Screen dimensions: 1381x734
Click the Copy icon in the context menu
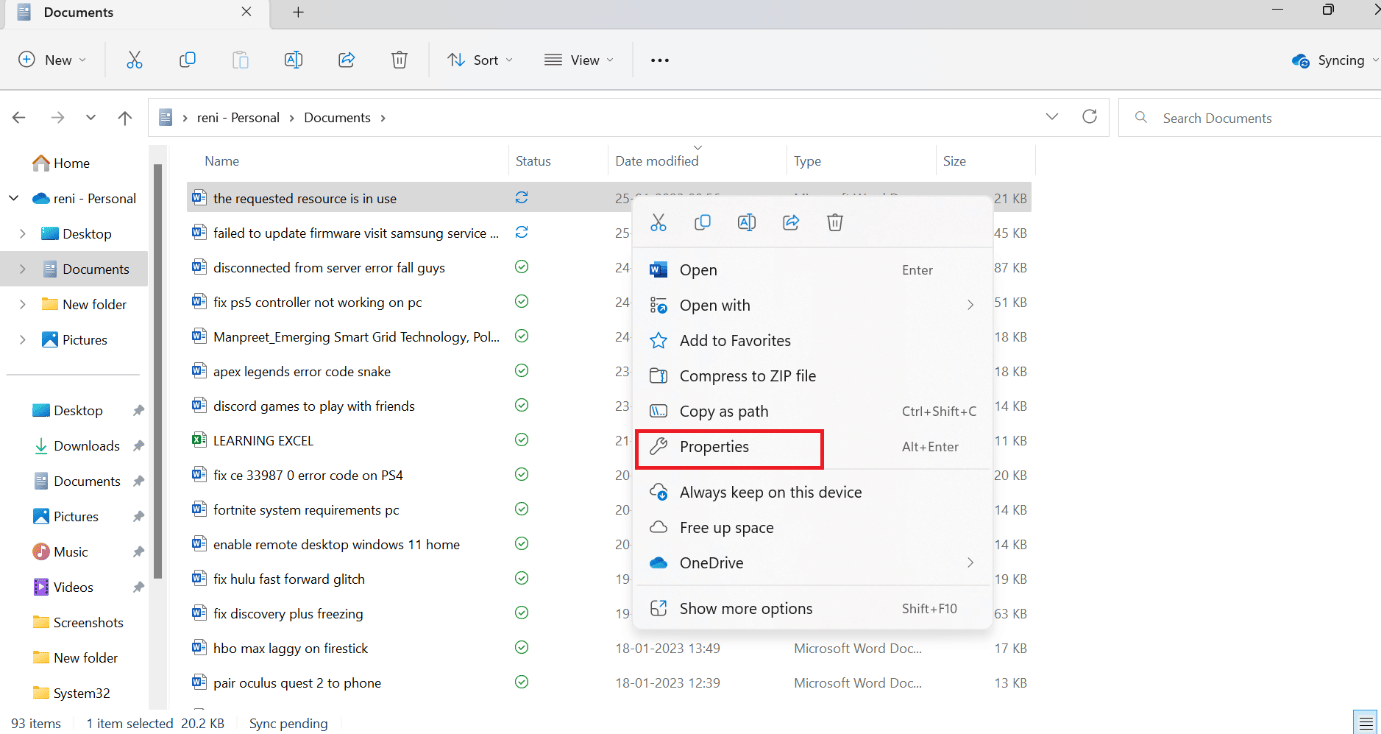tap(703, 222)
